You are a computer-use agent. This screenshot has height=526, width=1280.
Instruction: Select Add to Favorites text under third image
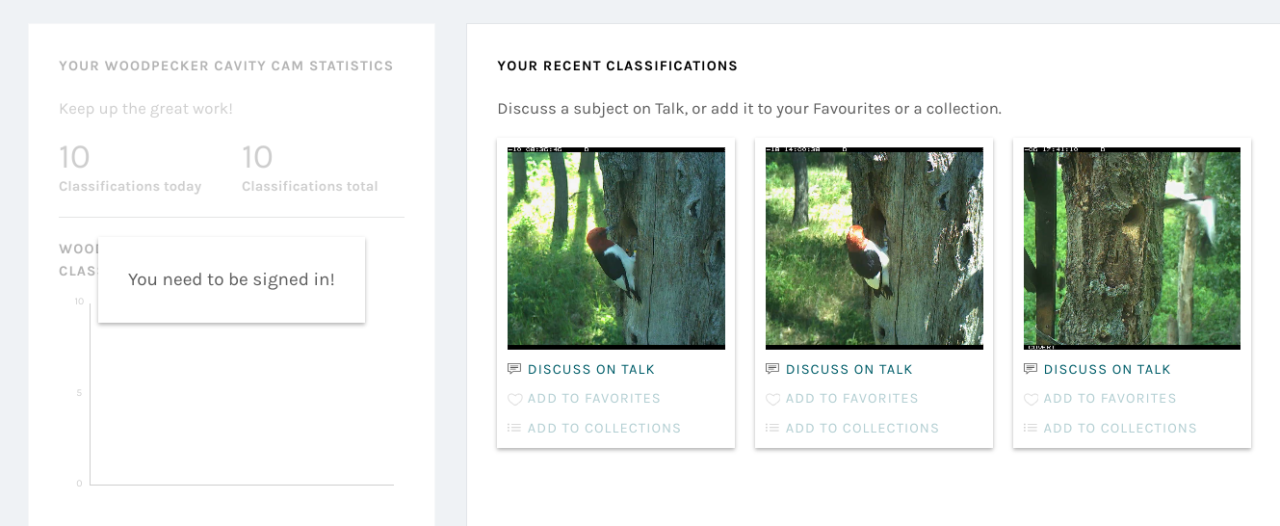(1110, 398)
